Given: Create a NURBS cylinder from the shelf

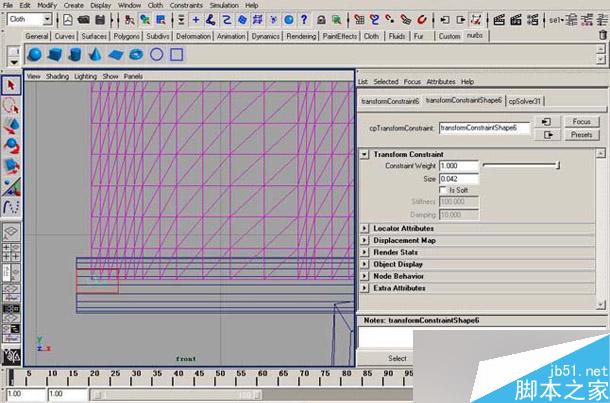Looking at the screenshot, I should tap(75, 54).
